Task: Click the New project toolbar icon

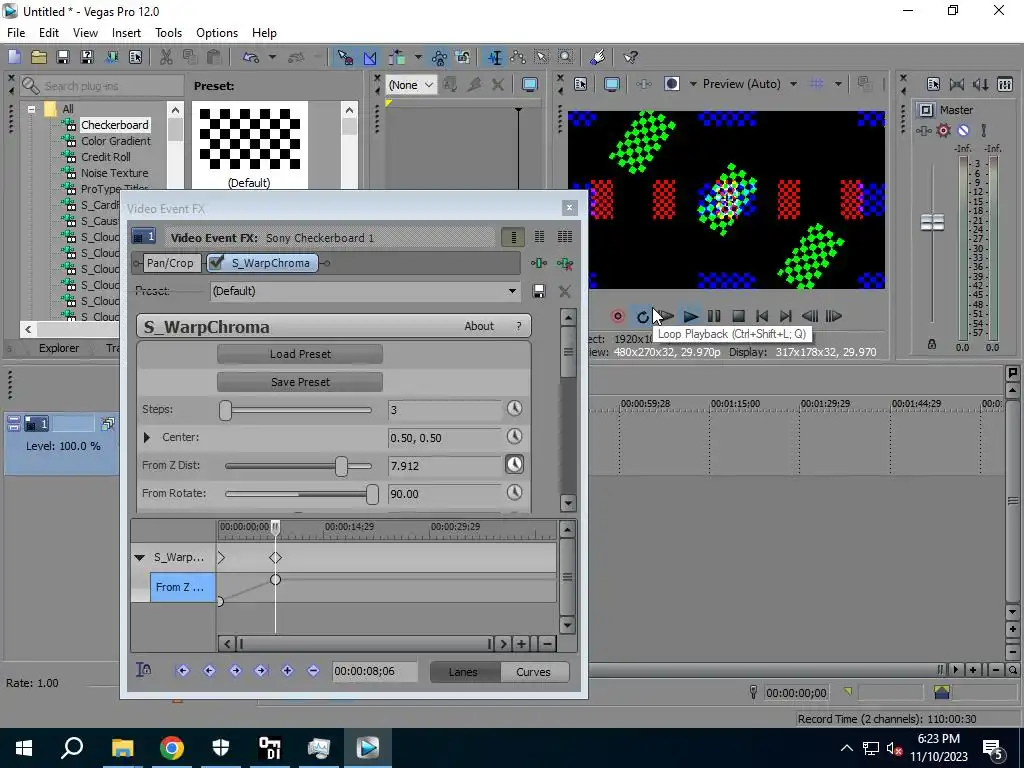Action: (x=14, y=57)
